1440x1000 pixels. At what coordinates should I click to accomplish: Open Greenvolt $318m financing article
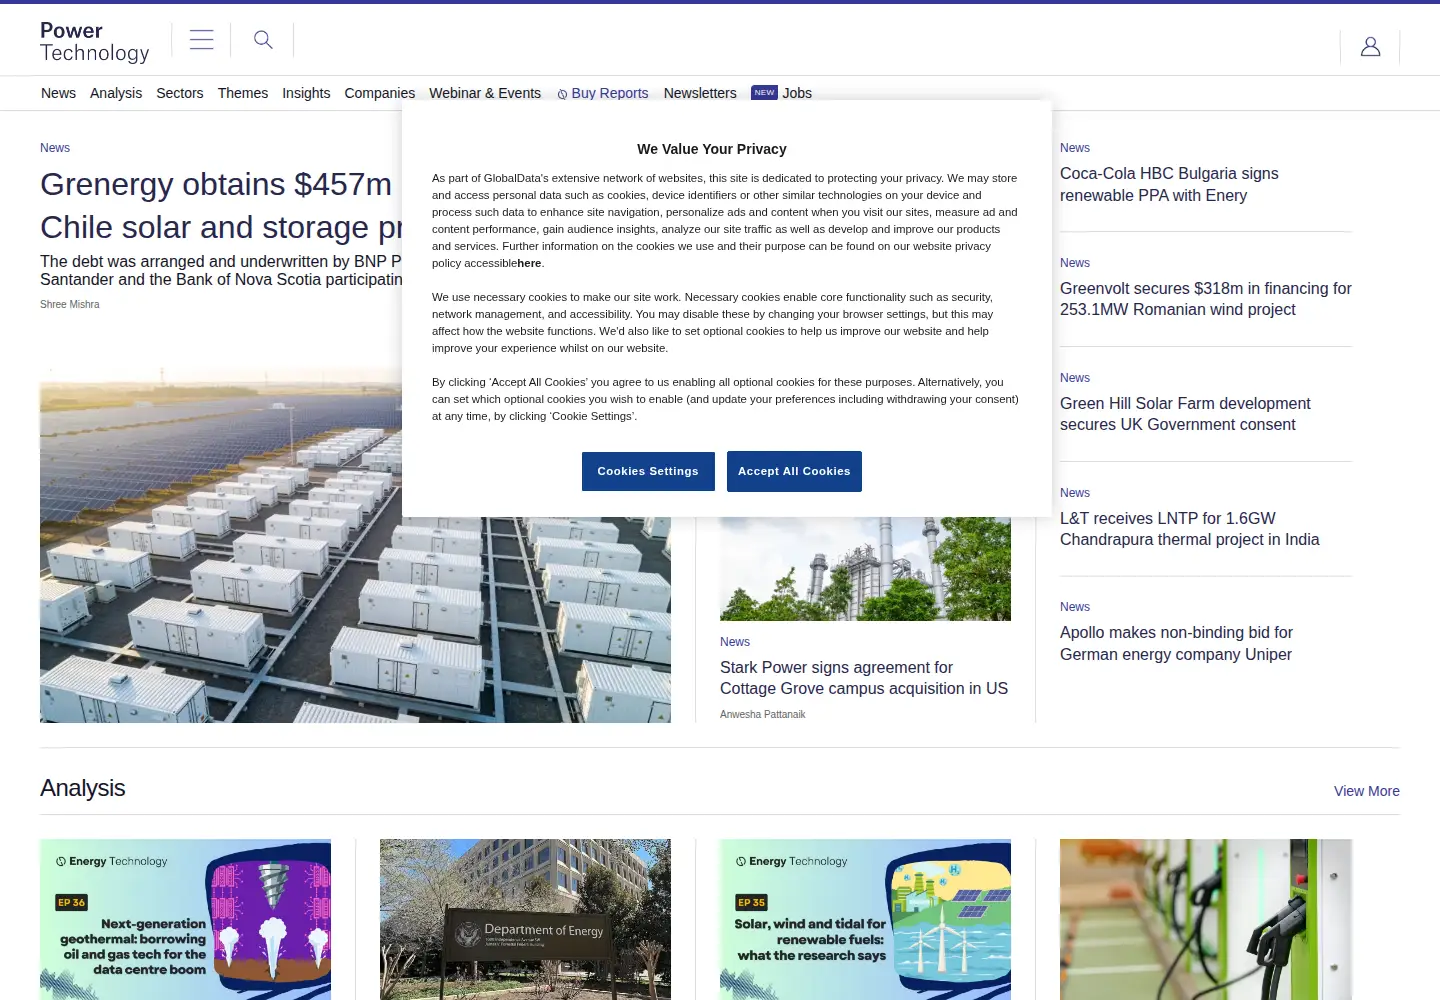pyautogui.click(x=1206, y=299)
